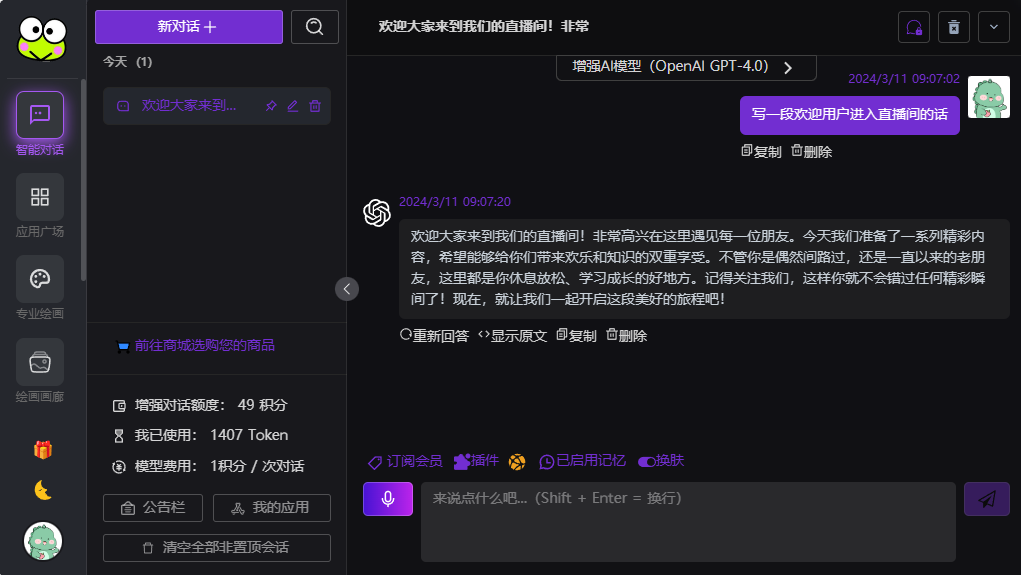Viewport: 1021px width, 575px height.
Task: Delete the AI reply with 删除
Action: click(626, 335)
